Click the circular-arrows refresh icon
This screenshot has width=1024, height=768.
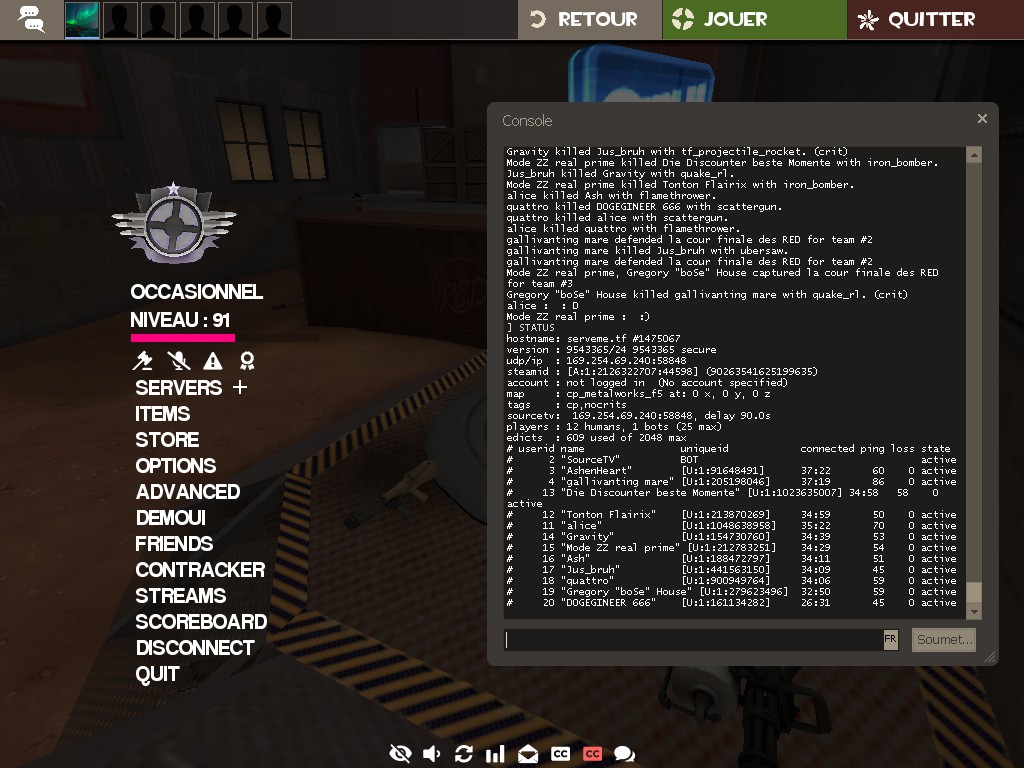tap(463, 753)
